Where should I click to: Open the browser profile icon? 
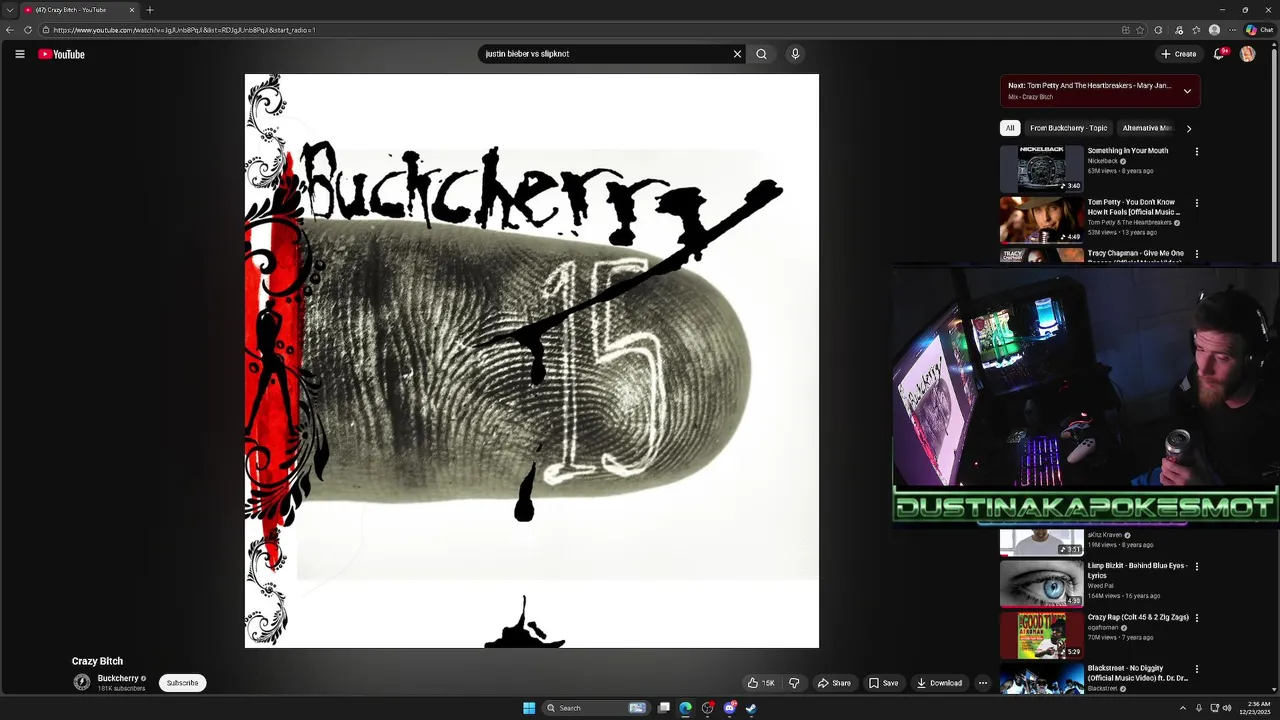(1214, 30)
